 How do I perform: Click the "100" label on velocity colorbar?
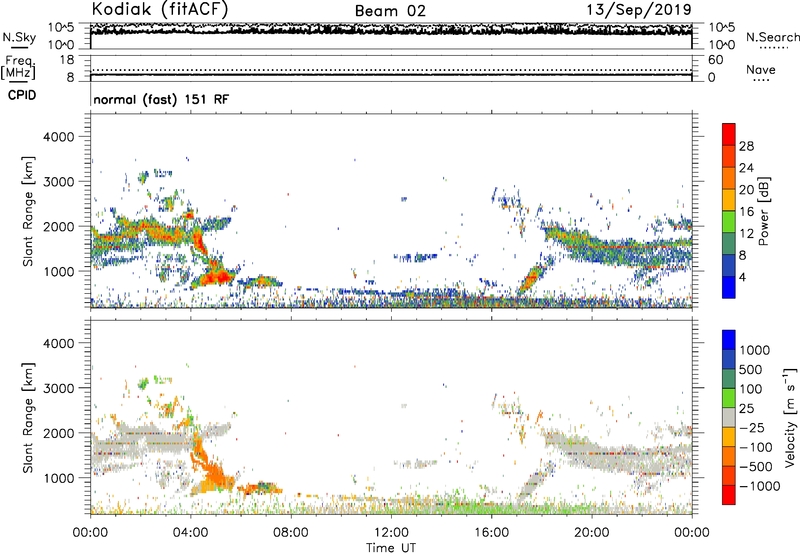(751, 389)
